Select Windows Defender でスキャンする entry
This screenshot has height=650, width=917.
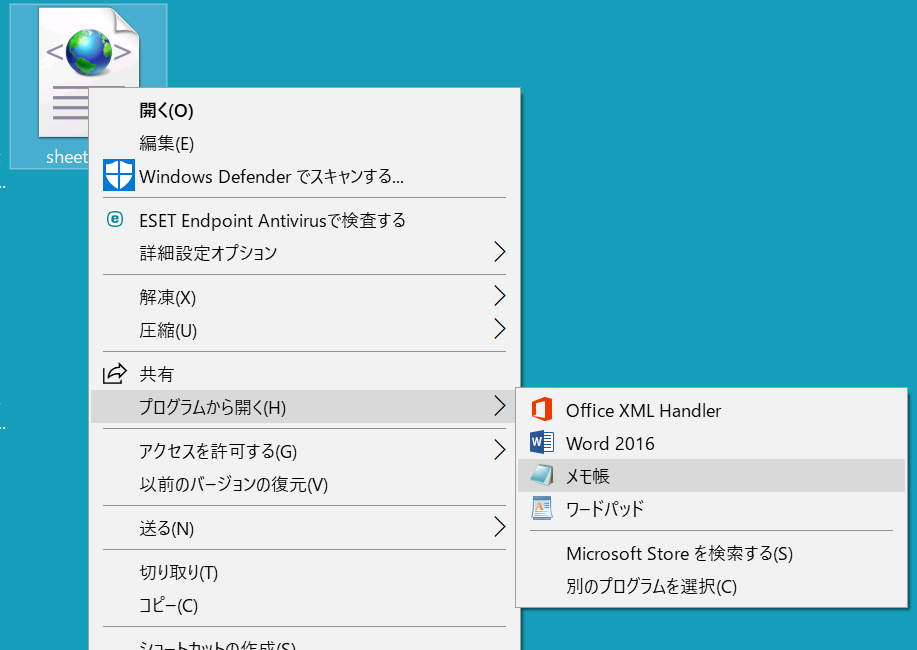(304, 176)
